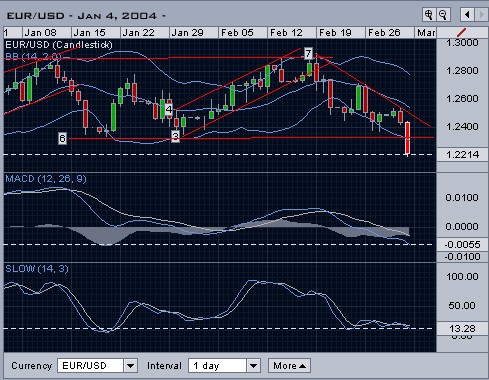This screenshot has width=489, height=380.
Task: Click the MACD value -0.0055
Action: coord(462,245)
